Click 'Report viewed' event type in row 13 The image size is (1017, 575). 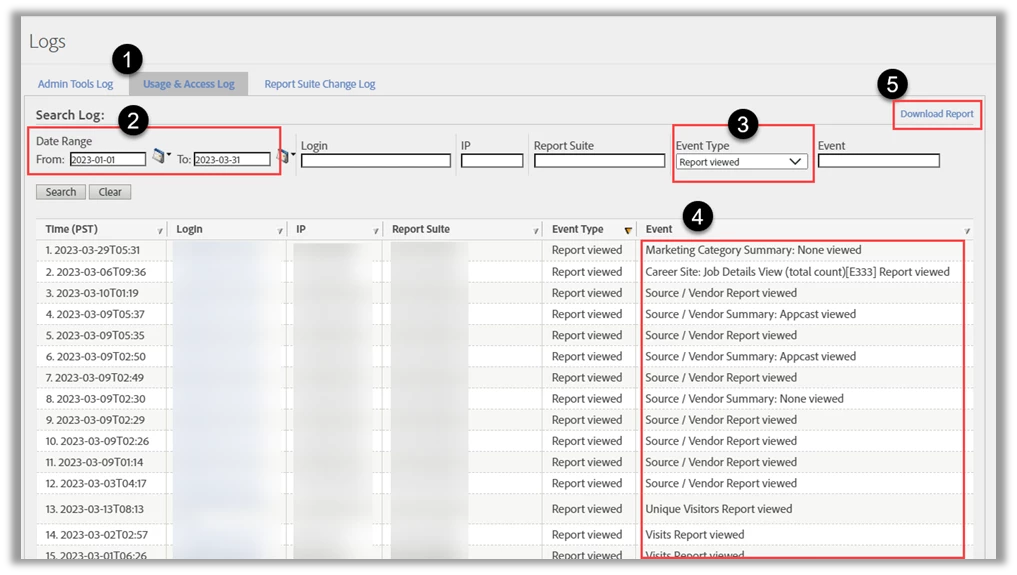(586, 510)
